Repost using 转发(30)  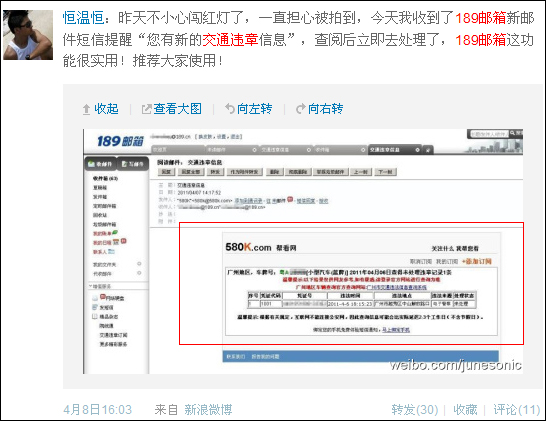tap(415, 410)
